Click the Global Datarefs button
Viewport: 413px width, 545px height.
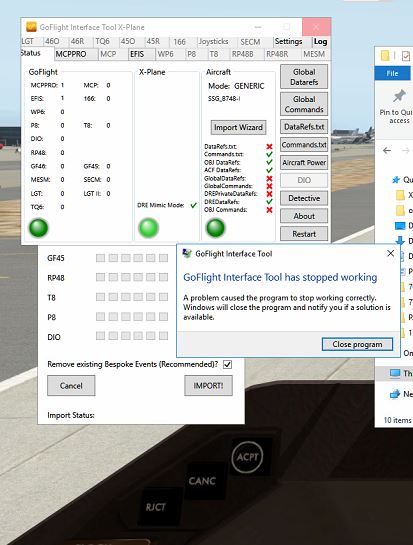click(304, 77)
